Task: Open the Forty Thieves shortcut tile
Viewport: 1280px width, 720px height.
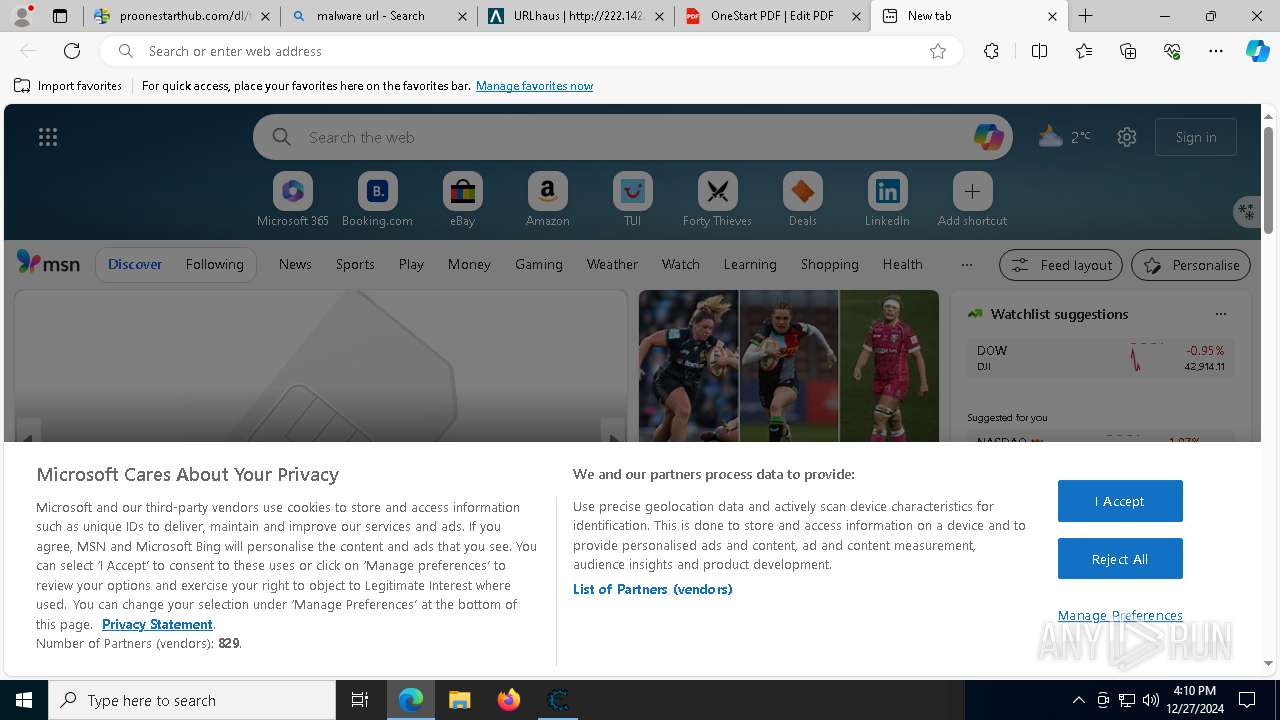Action: point(717,200)
